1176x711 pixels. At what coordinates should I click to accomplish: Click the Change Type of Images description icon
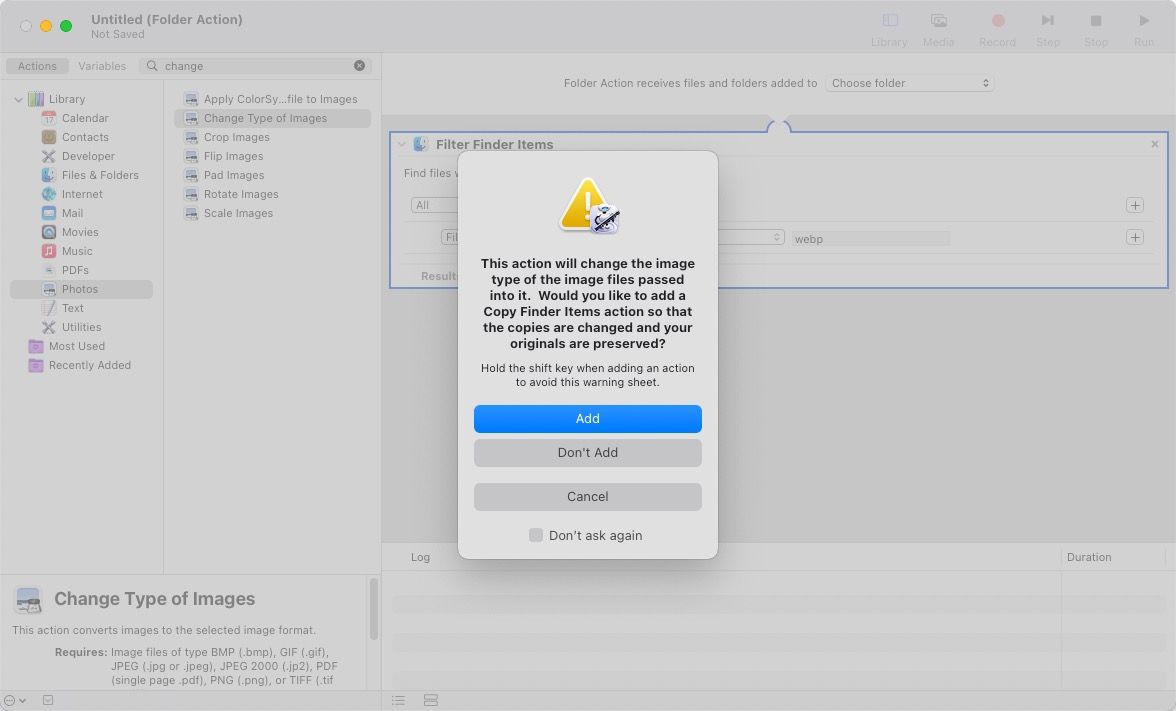28,600
